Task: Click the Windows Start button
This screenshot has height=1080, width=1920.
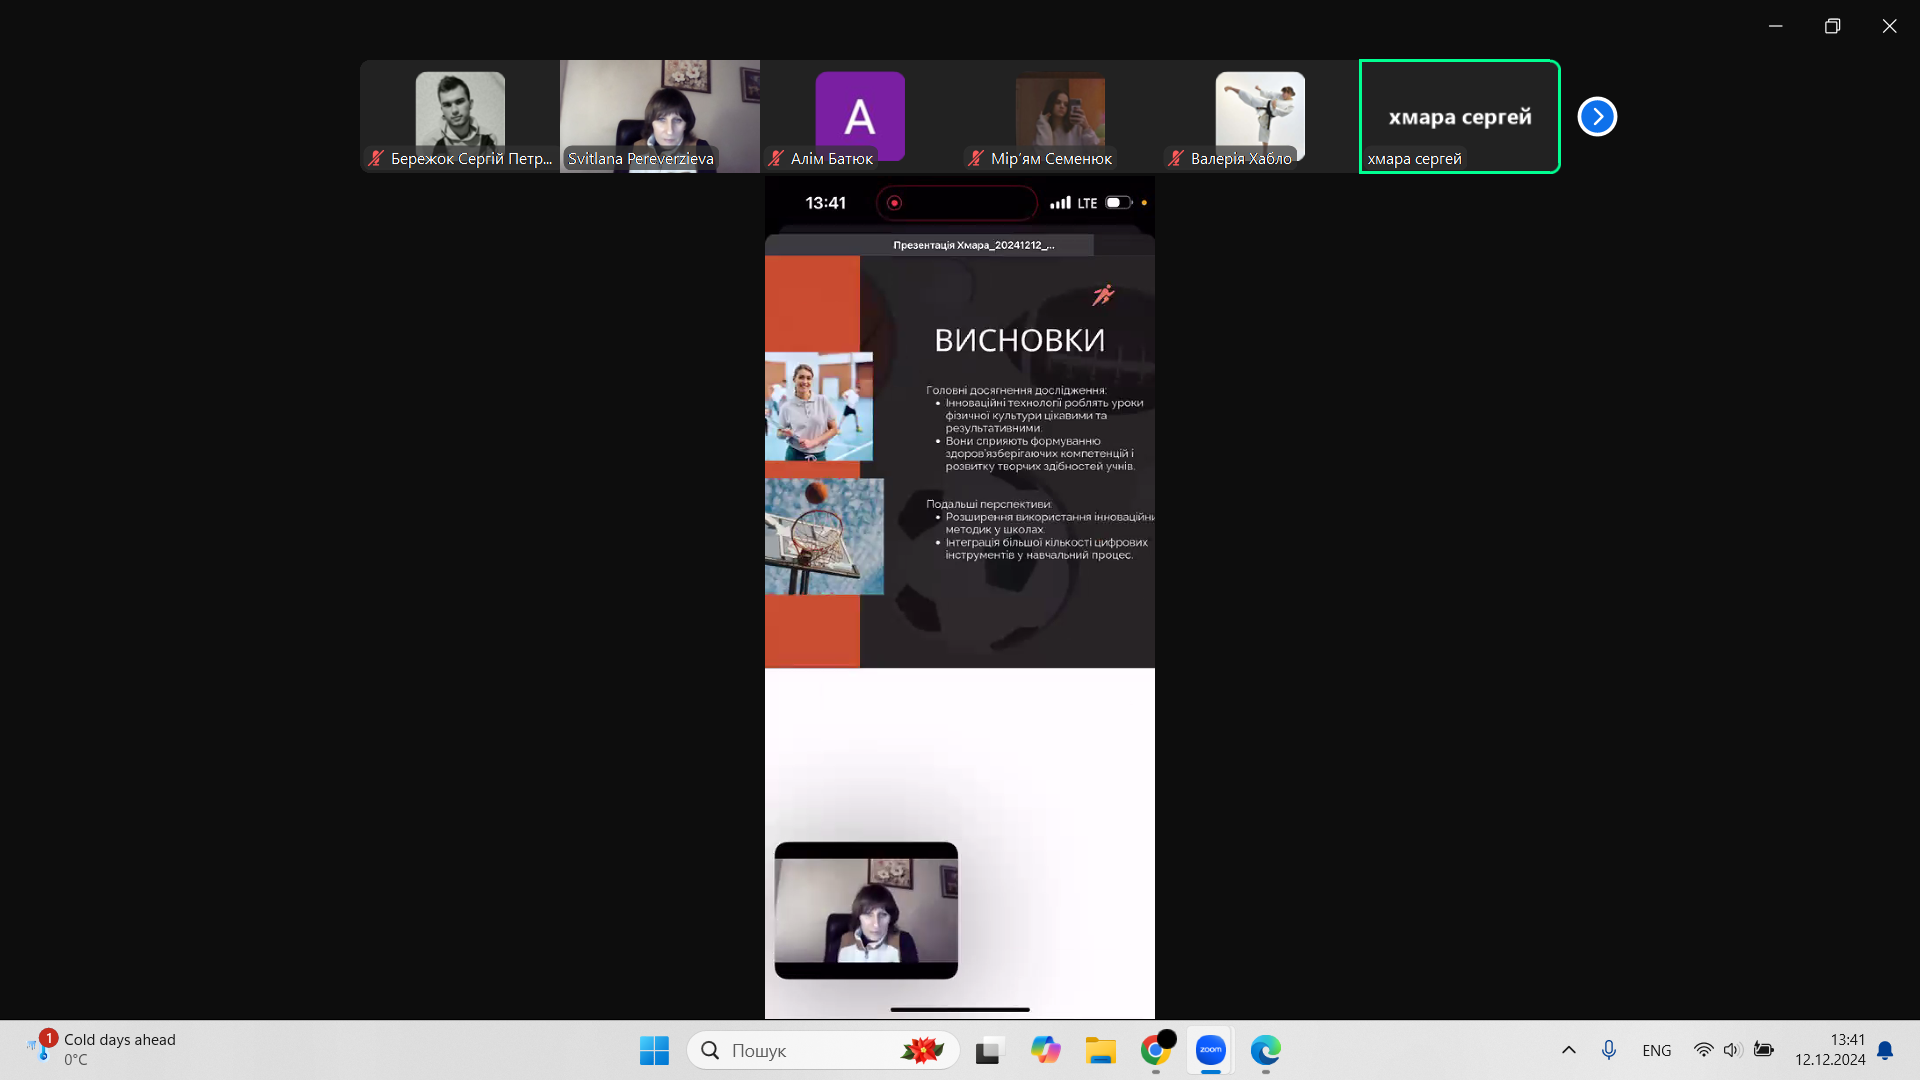Action: tap(654, 1050)
